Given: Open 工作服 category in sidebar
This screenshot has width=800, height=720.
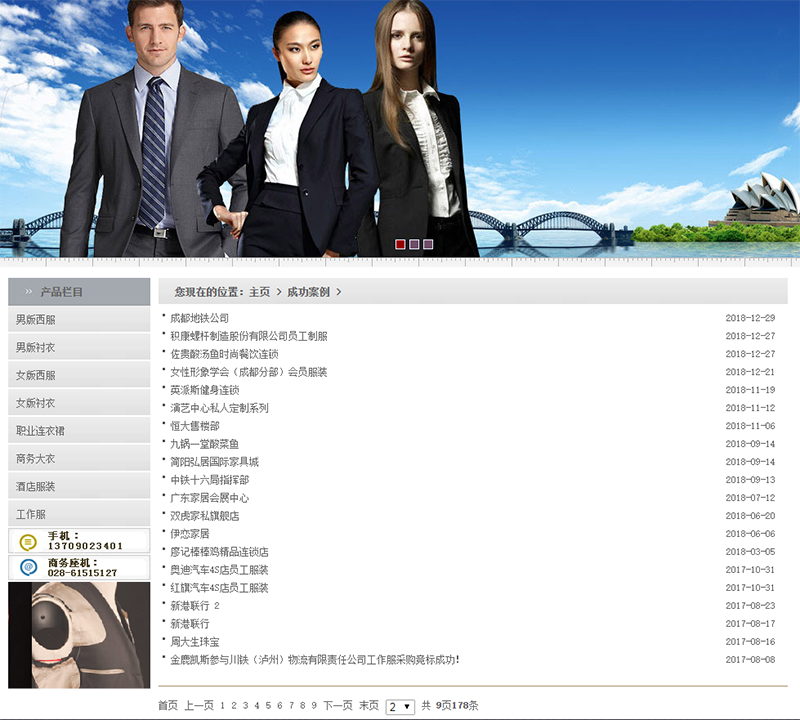Looking at the screenshot, I should pos(31,514).
